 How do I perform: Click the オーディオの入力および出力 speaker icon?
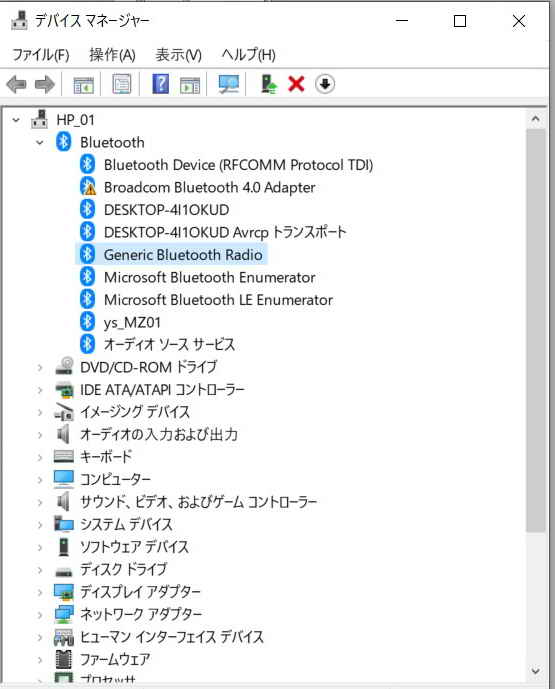pyautogui.click(x=63, y=434)
